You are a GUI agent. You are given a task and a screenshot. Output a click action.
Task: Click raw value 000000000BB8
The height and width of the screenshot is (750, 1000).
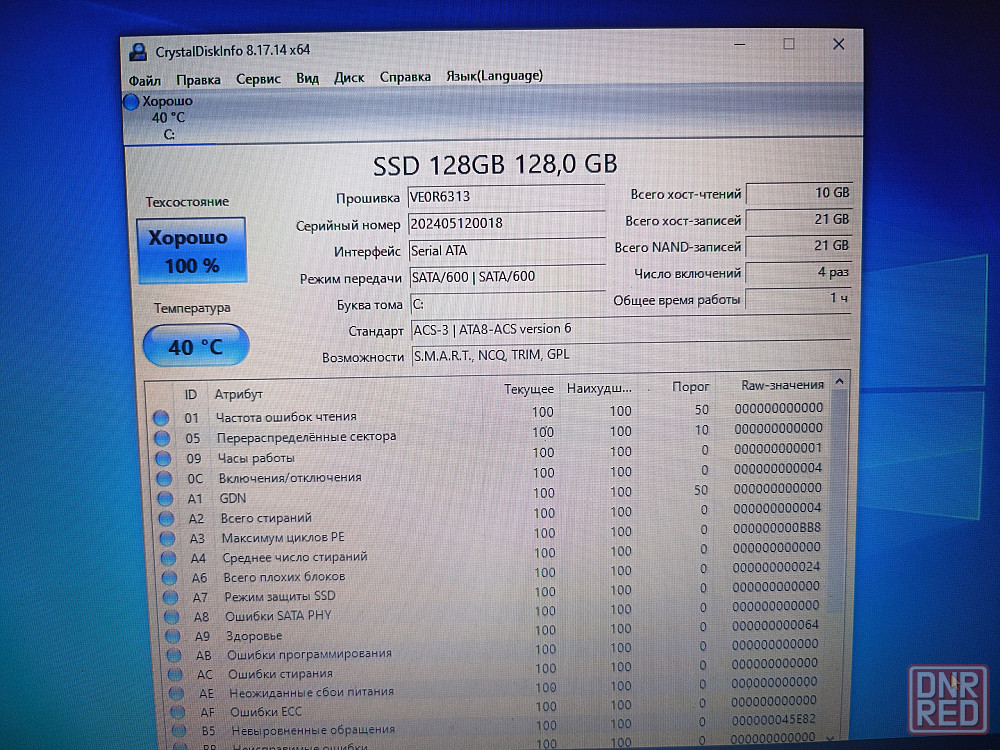point(777,528)
